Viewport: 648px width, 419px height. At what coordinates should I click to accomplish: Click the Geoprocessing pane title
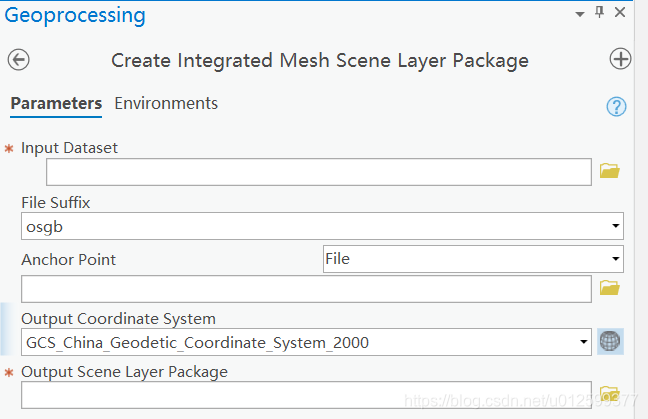[x=75, y=16]
